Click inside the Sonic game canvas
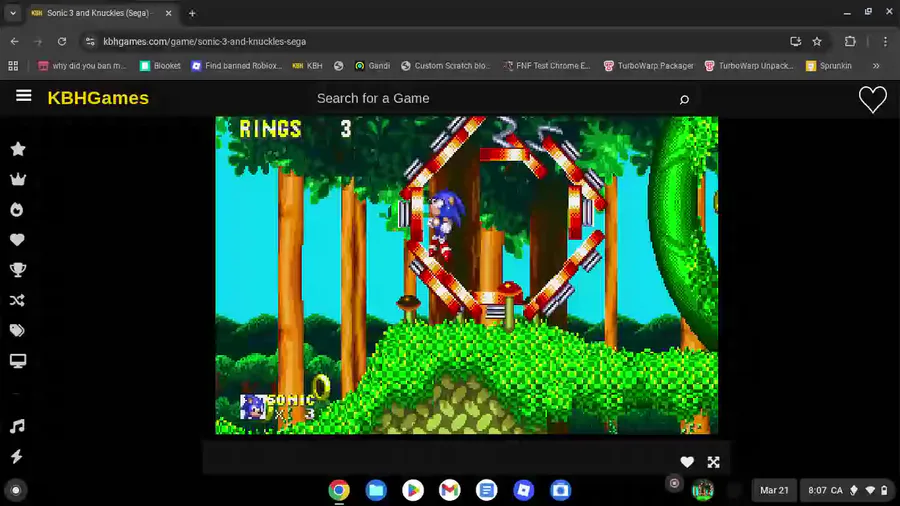The image size is (900, 506). coord(467,275)
